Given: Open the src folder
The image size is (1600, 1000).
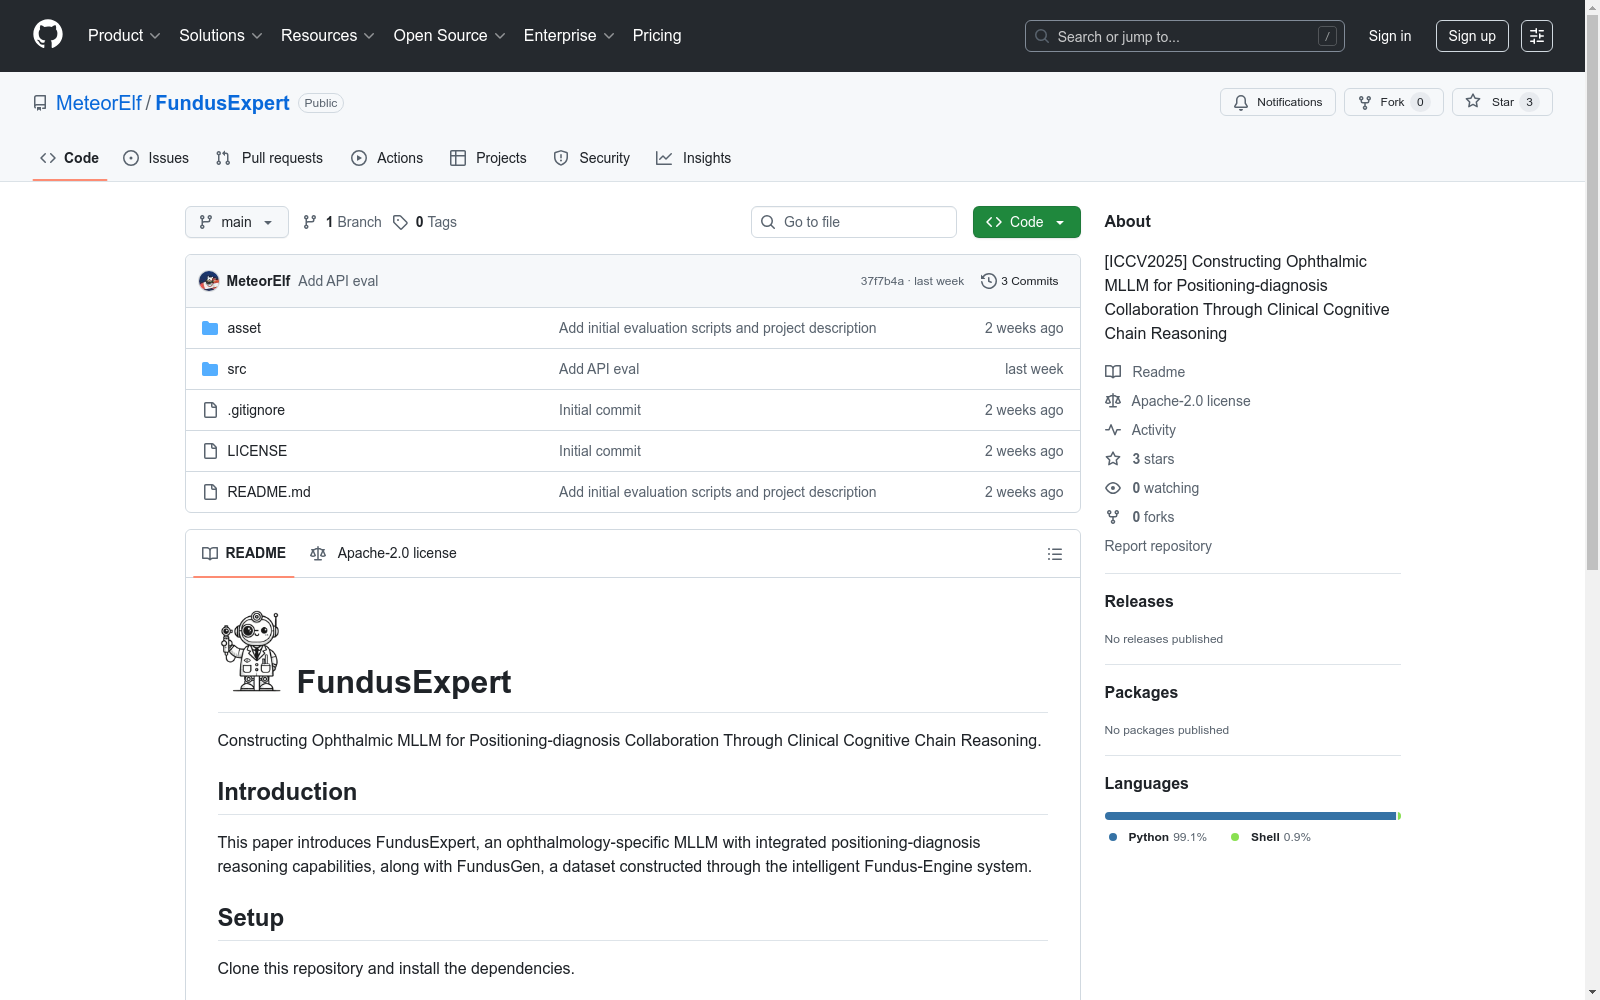Looking at the screenshot, I should 237,369.
